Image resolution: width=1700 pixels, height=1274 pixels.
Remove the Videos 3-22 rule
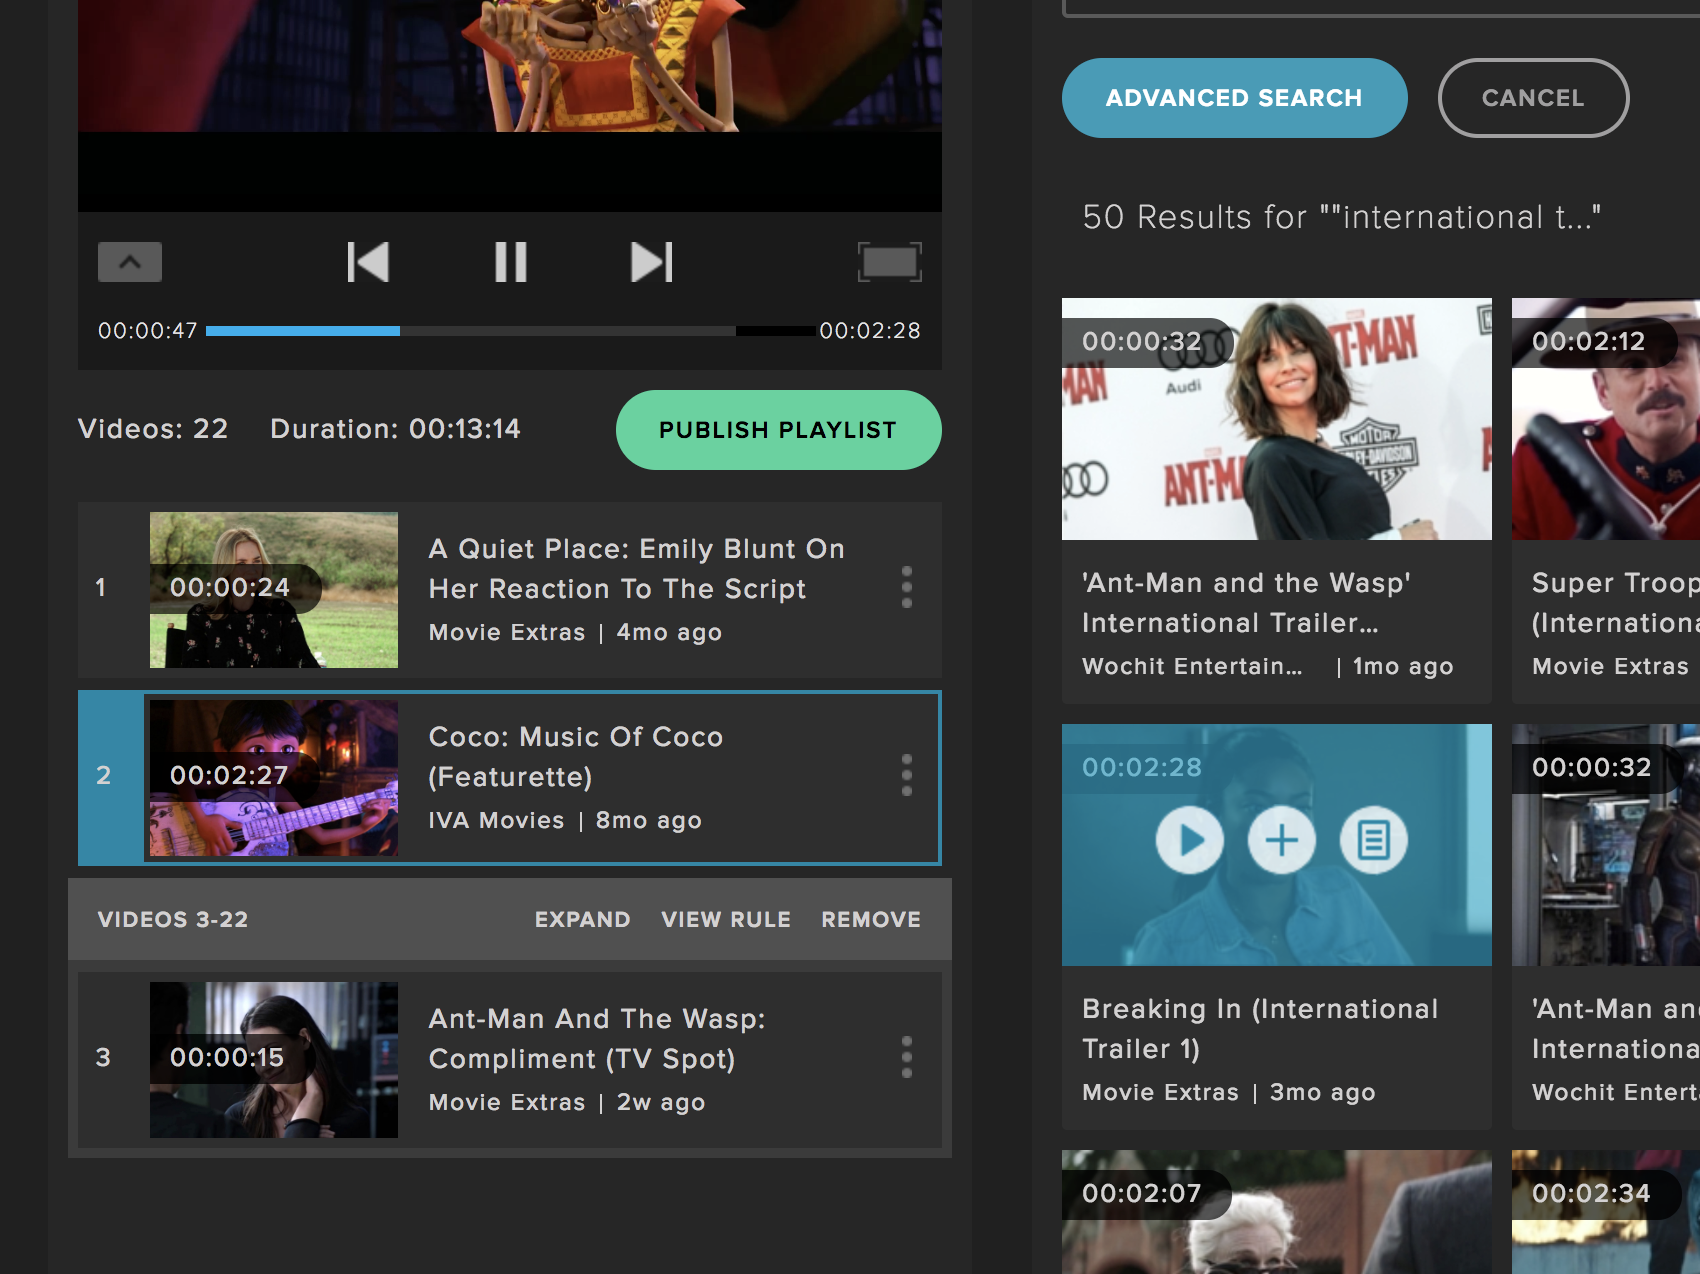(871, 919)
